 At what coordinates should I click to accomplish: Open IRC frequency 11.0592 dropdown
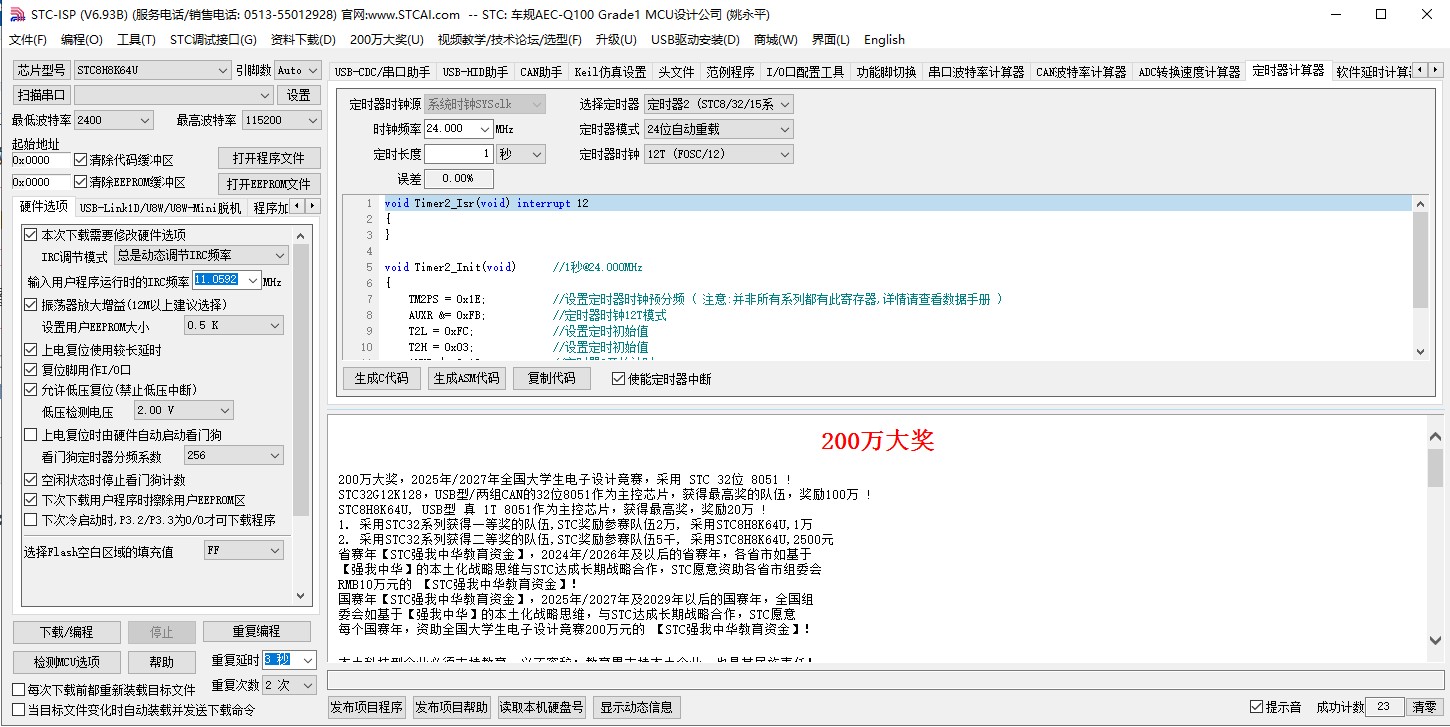(x=252, y=281)
